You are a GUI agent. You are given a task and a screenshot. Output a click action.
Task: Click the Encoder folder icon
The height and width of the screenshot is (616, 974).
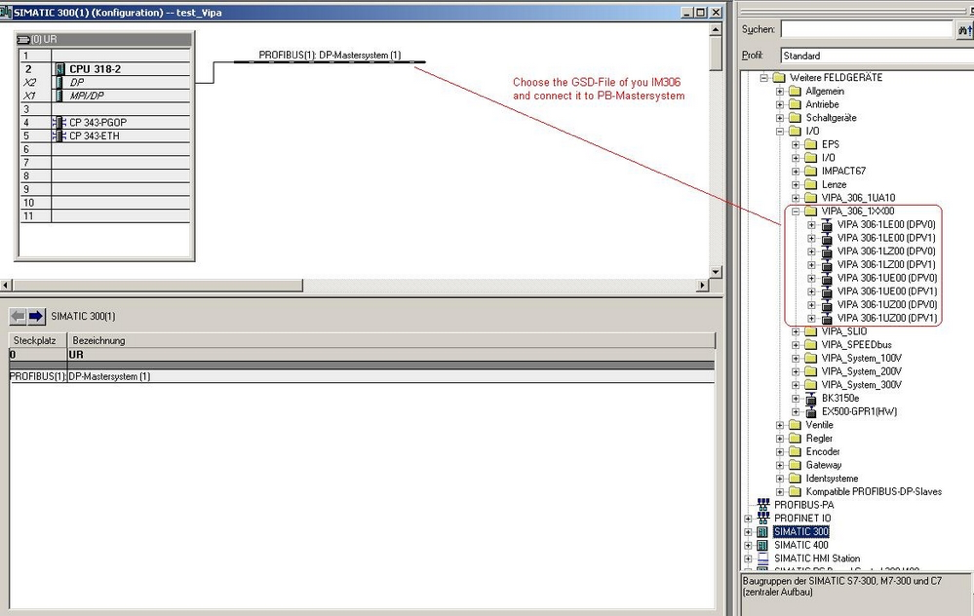point(794,451)
